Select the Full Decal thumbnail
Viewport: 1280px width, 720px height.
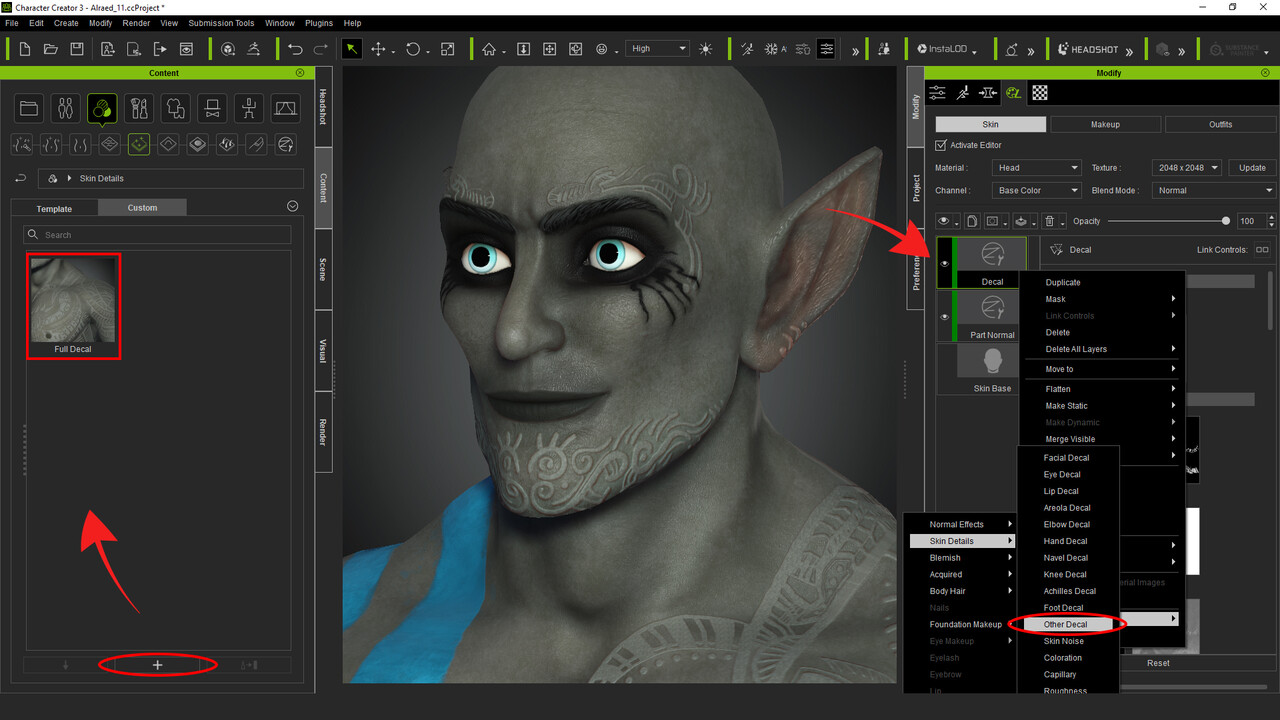tap(73, 306)
